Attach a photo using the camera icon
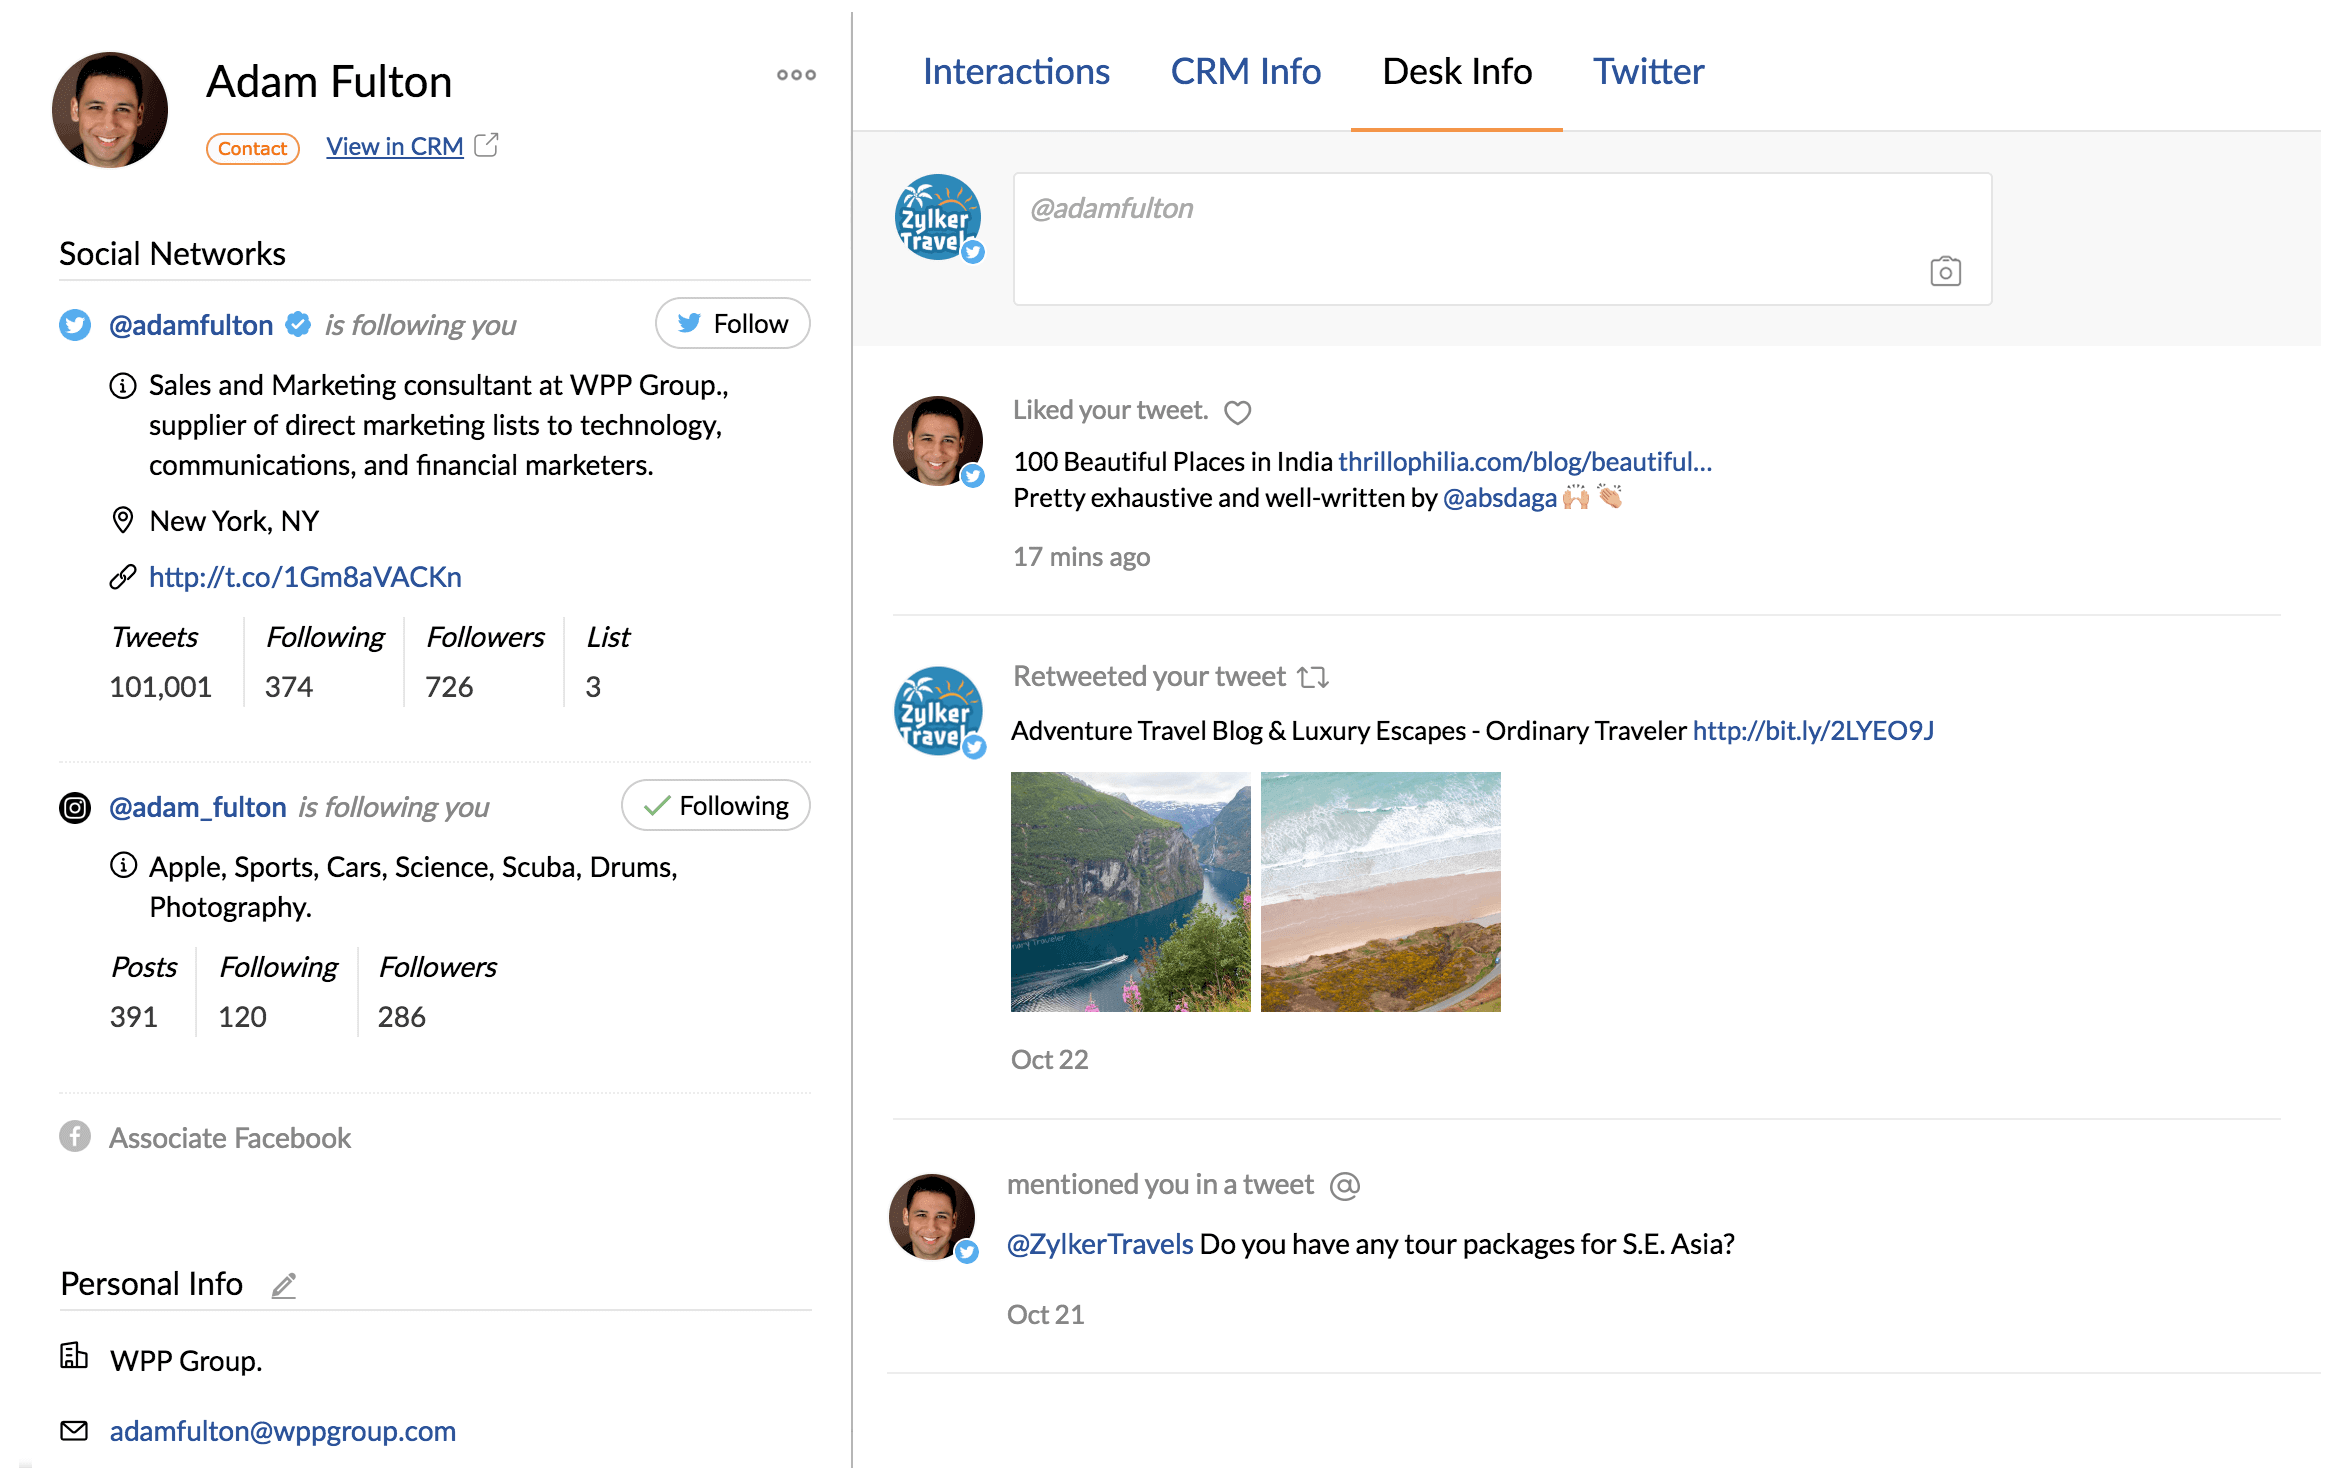The width and height of the screenshot is (2340, 1480). (x=1945, y=271)
